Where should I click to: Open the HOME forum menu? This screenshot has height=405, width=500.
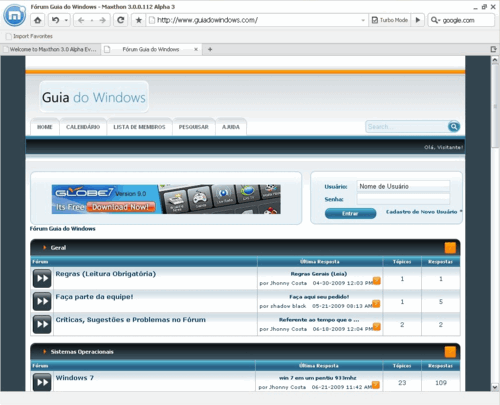pyautogui.click(x=45, y=127)
